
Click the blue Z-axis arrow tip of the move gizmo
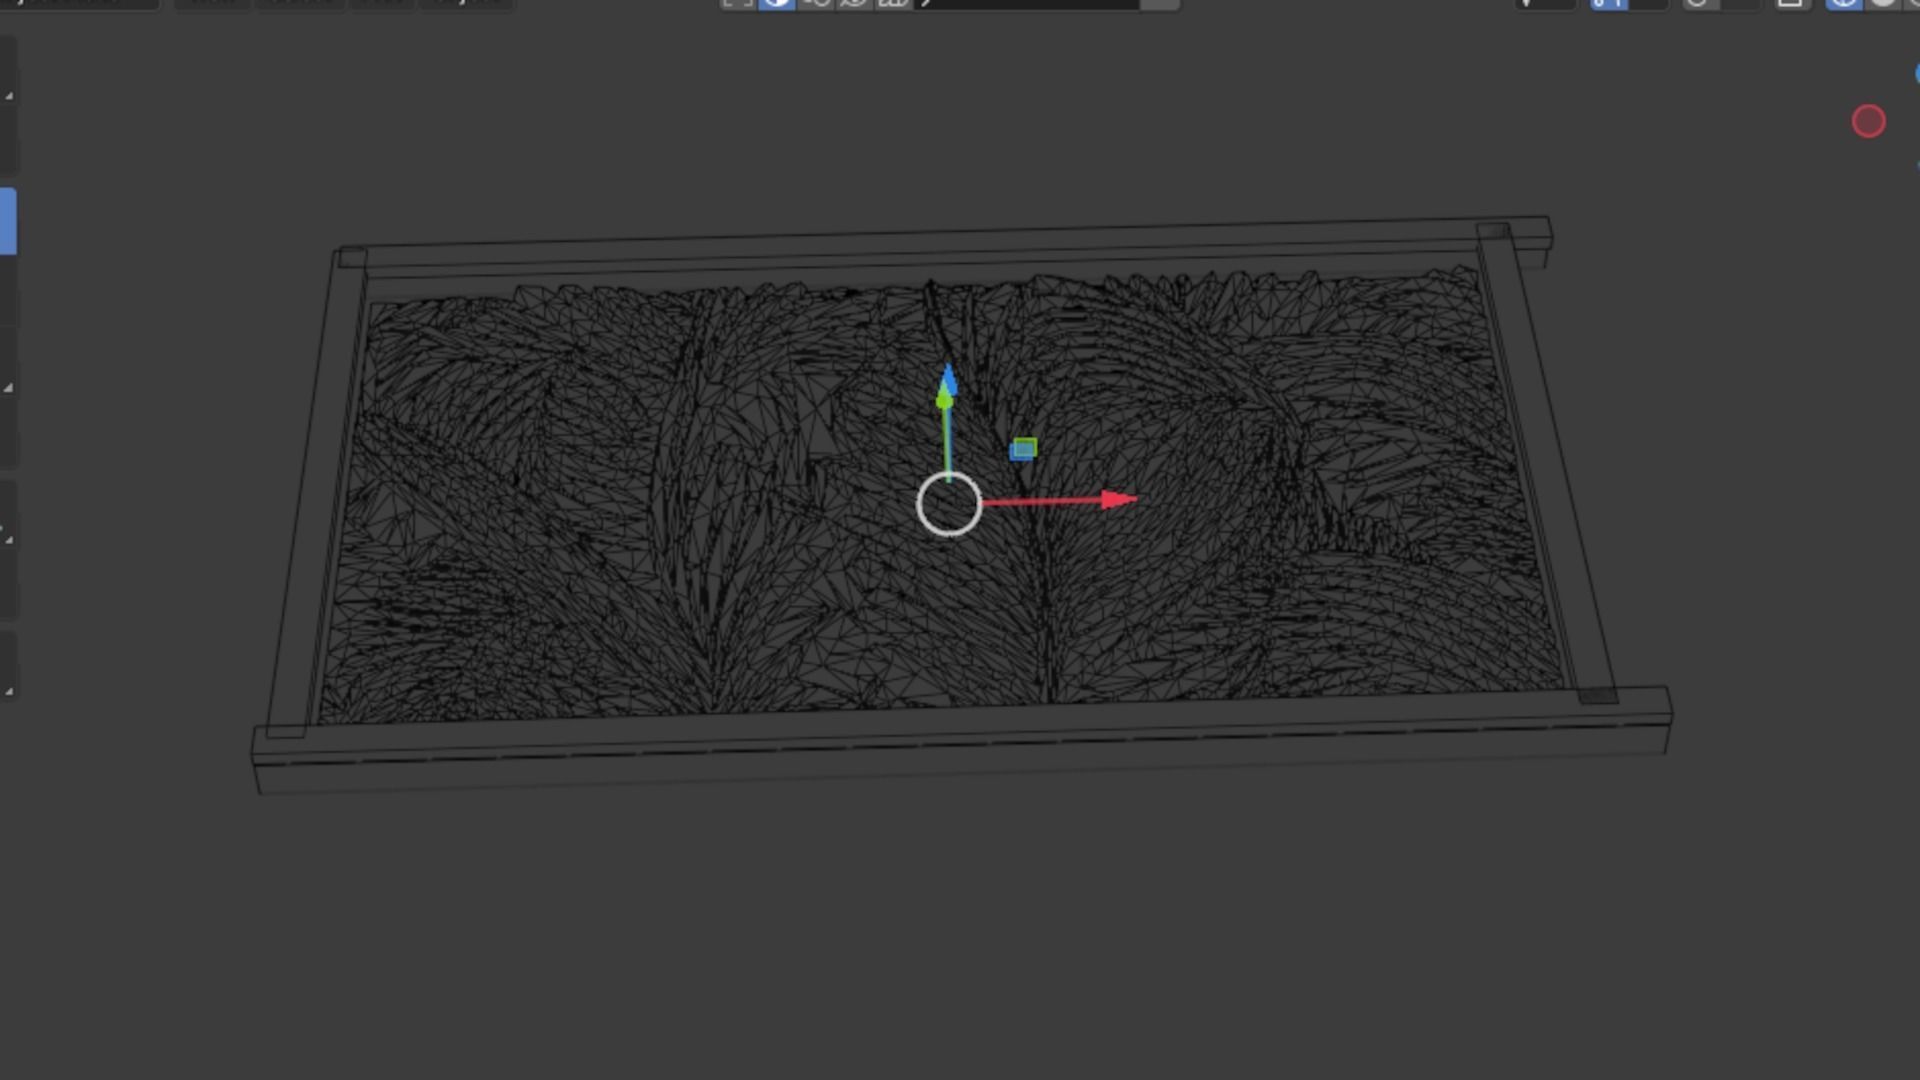948,379
